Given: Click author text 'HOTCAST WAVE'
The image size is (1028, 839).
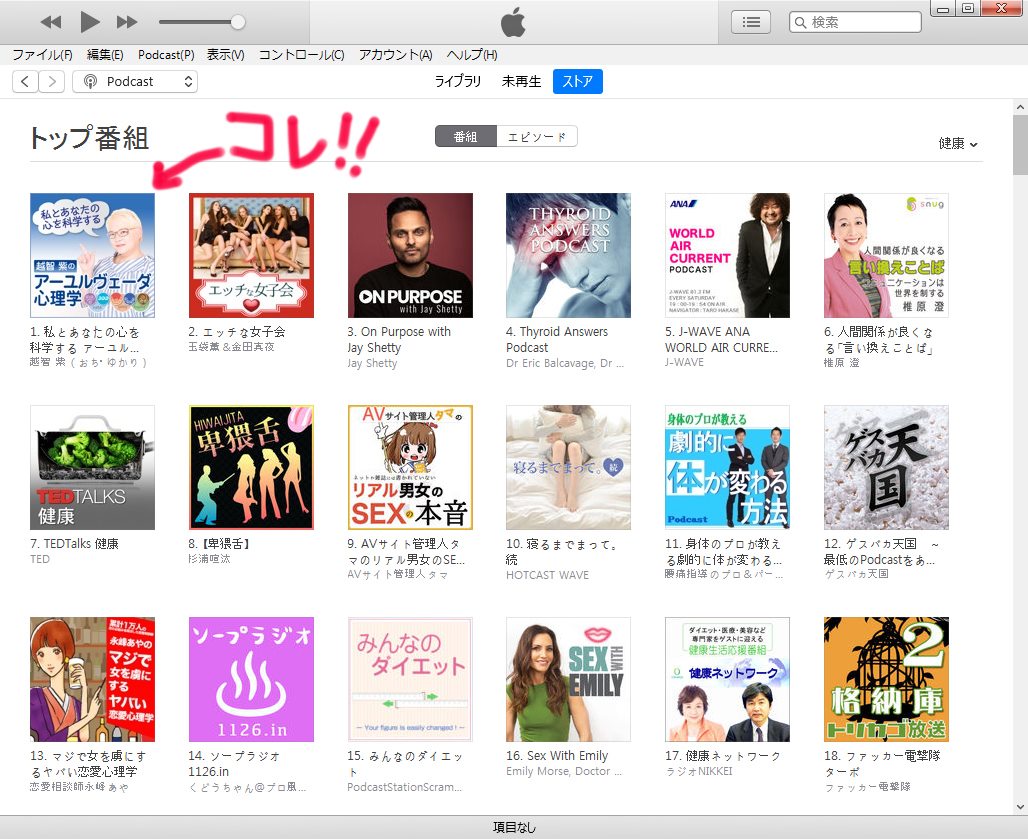Looking at the screenshot, I should (x=547, y=575).
